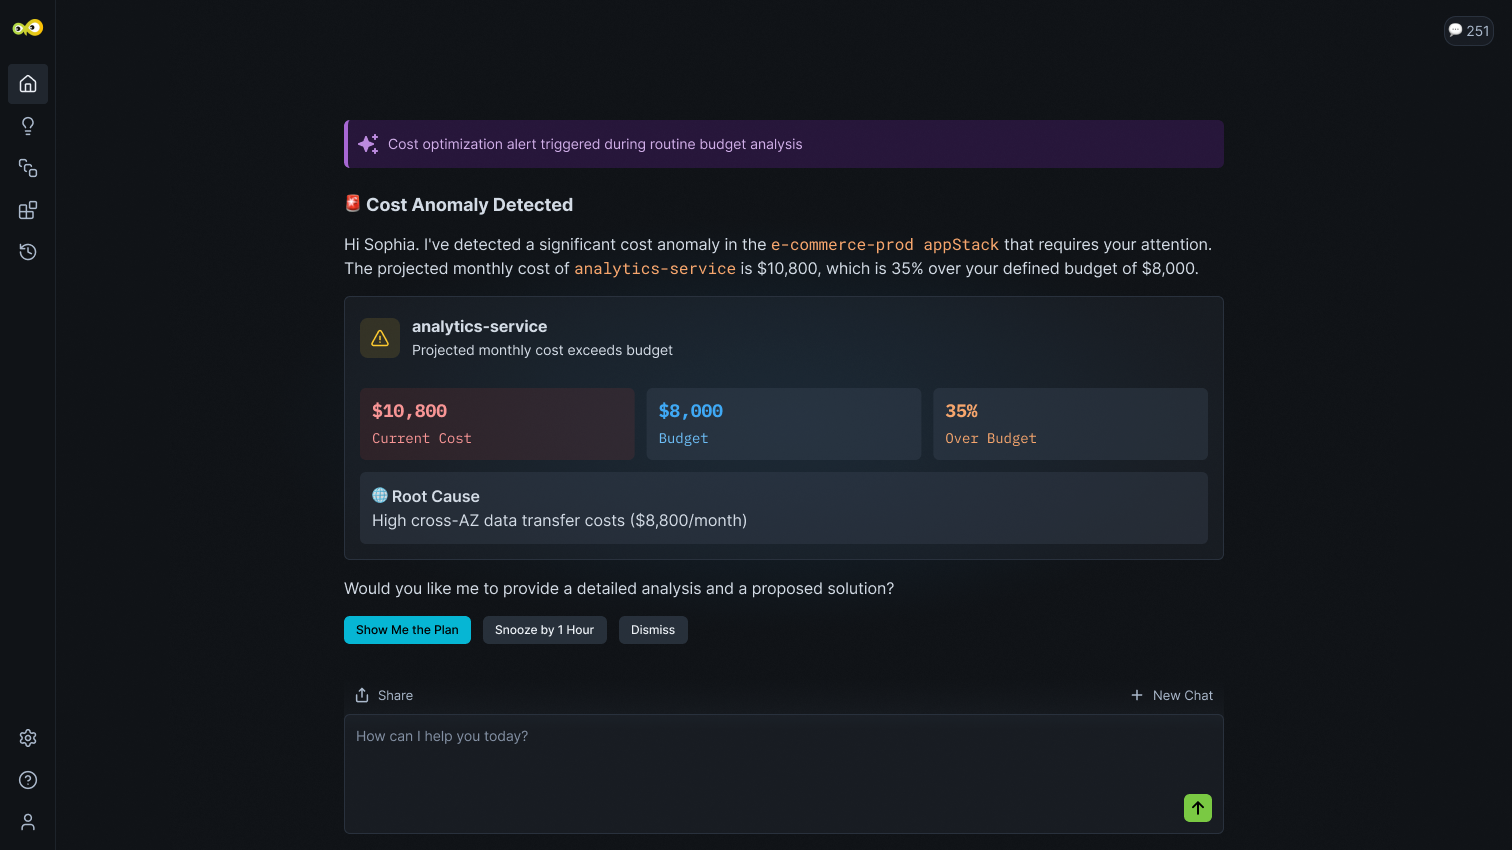Snooze the alert by 1 hour
Screen dimensions: 1512x850
click(x=544, y=630)
